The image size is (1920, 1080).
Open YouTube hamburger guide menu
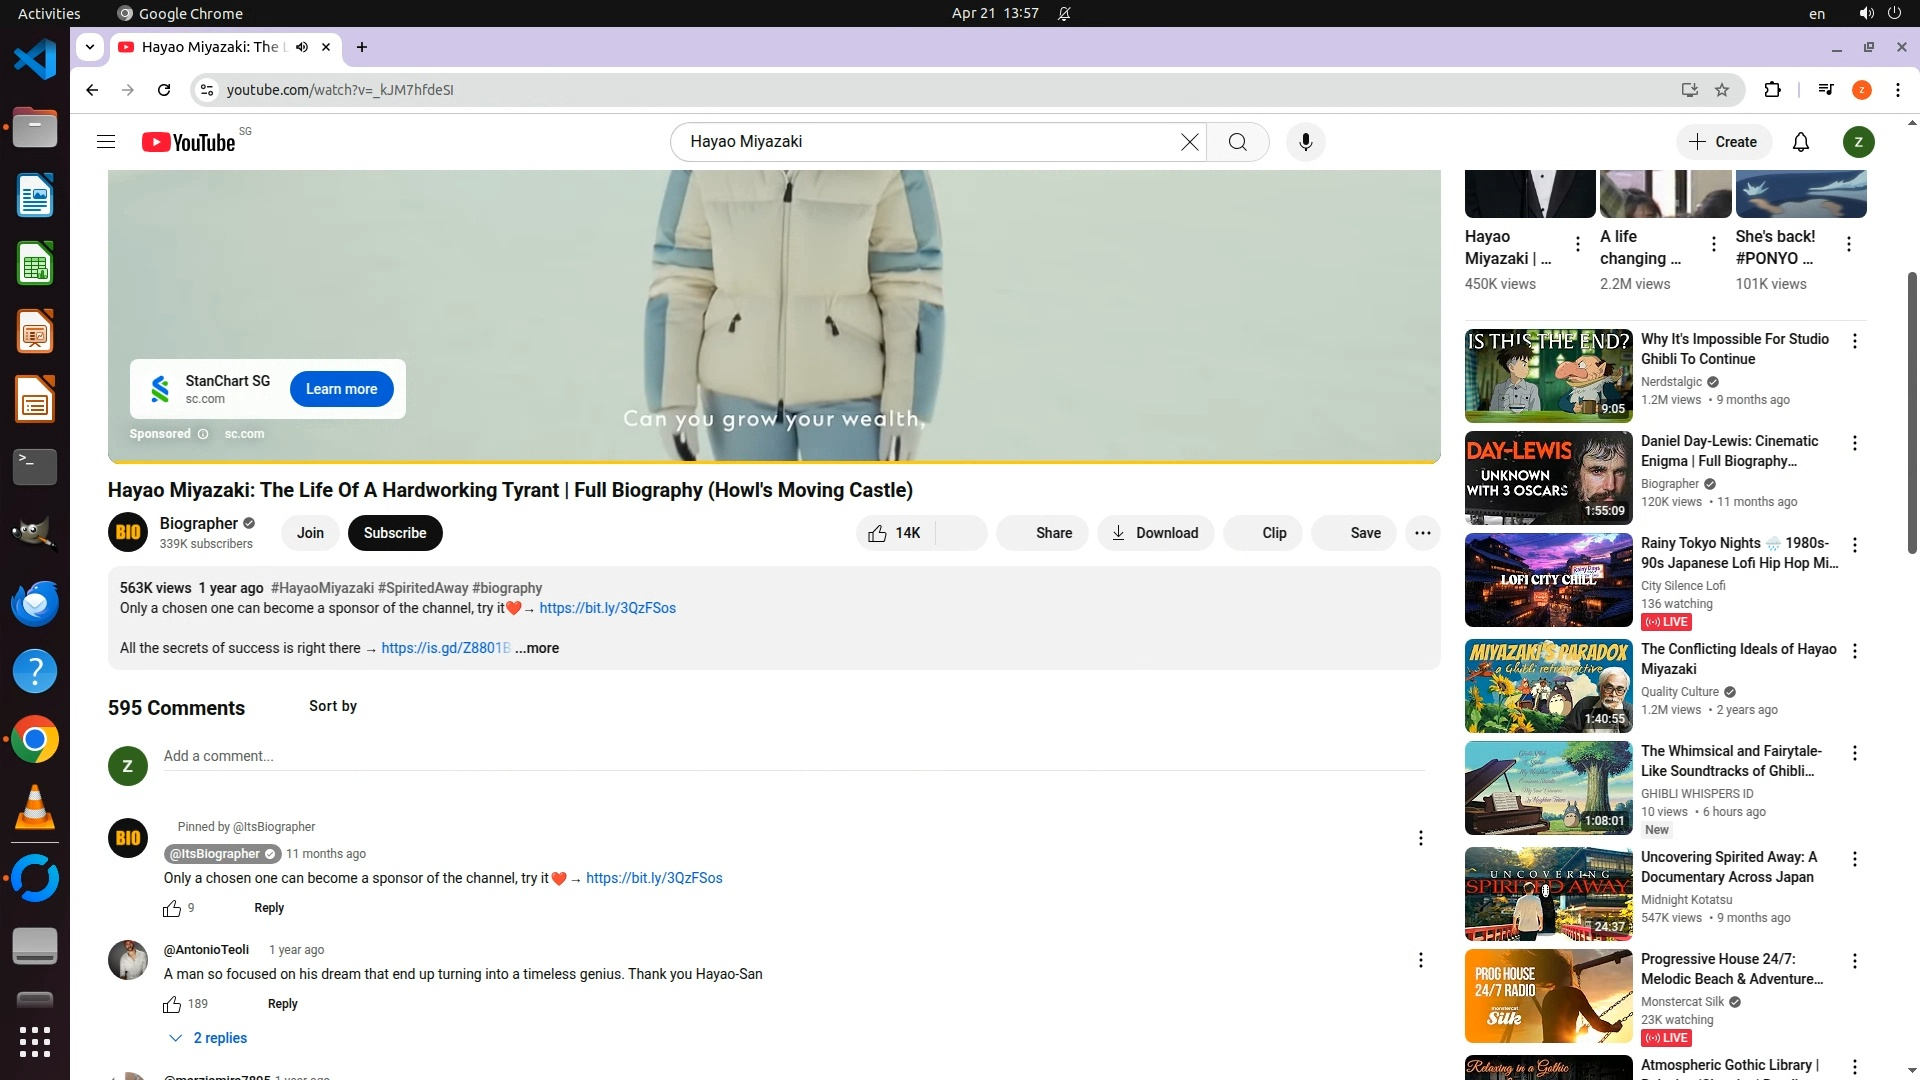(106, 142)
